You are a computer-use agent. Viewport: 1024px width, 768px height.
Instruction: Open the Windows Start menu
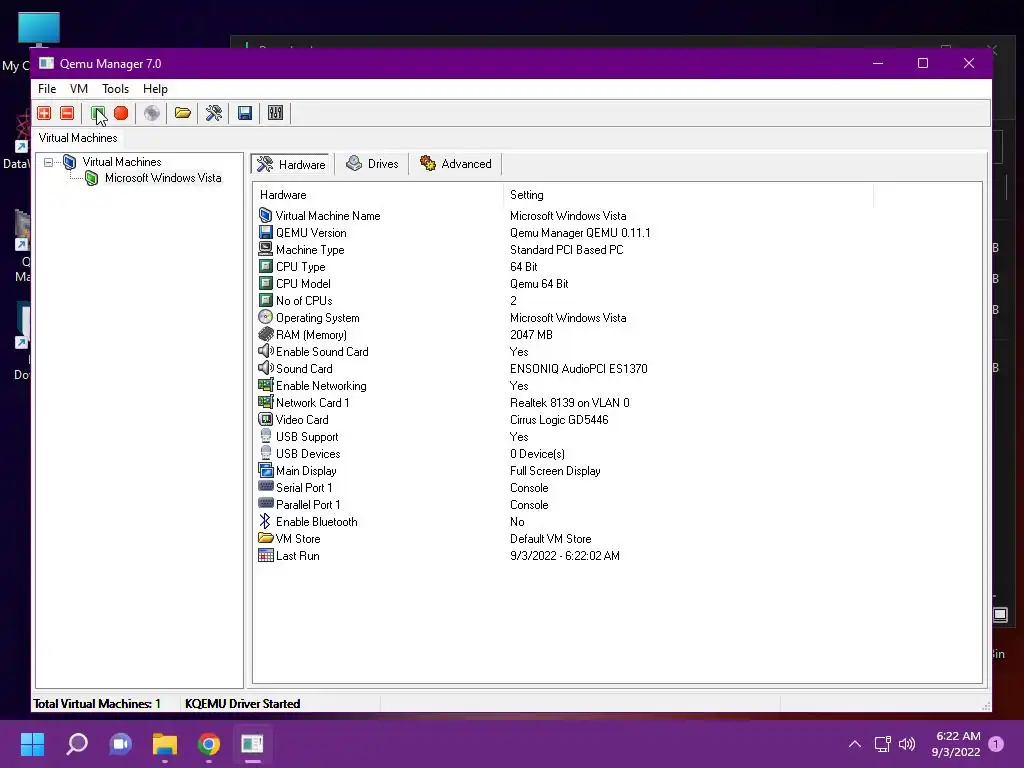point(32,744)
